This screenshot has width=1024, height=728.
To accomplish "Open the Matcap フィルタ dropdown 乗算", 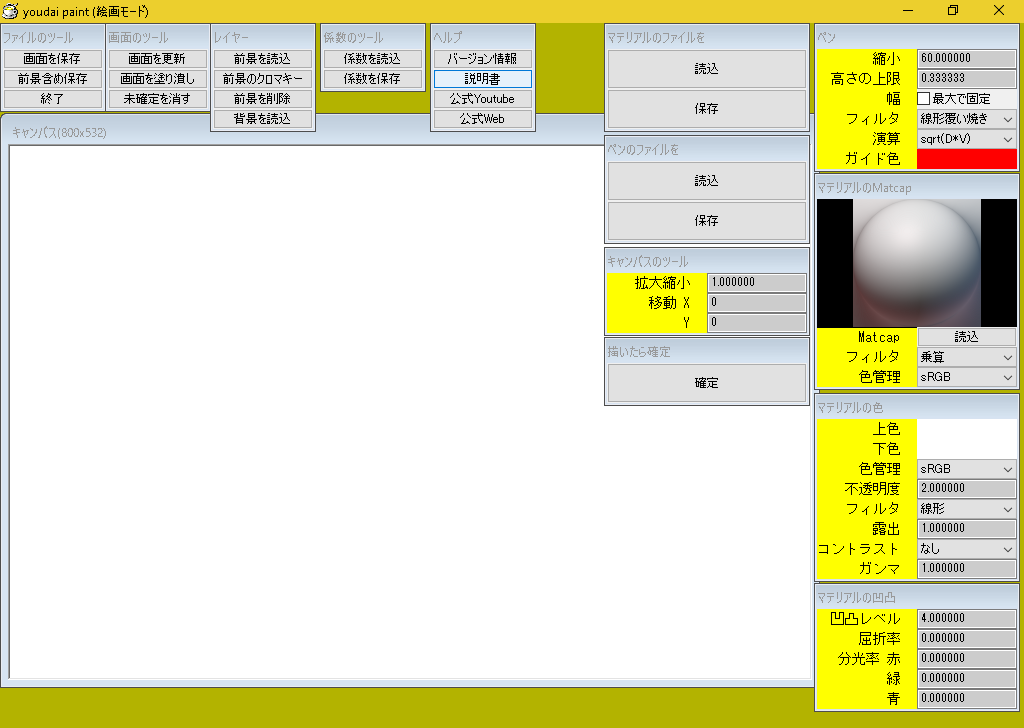I will click(966, 357).
